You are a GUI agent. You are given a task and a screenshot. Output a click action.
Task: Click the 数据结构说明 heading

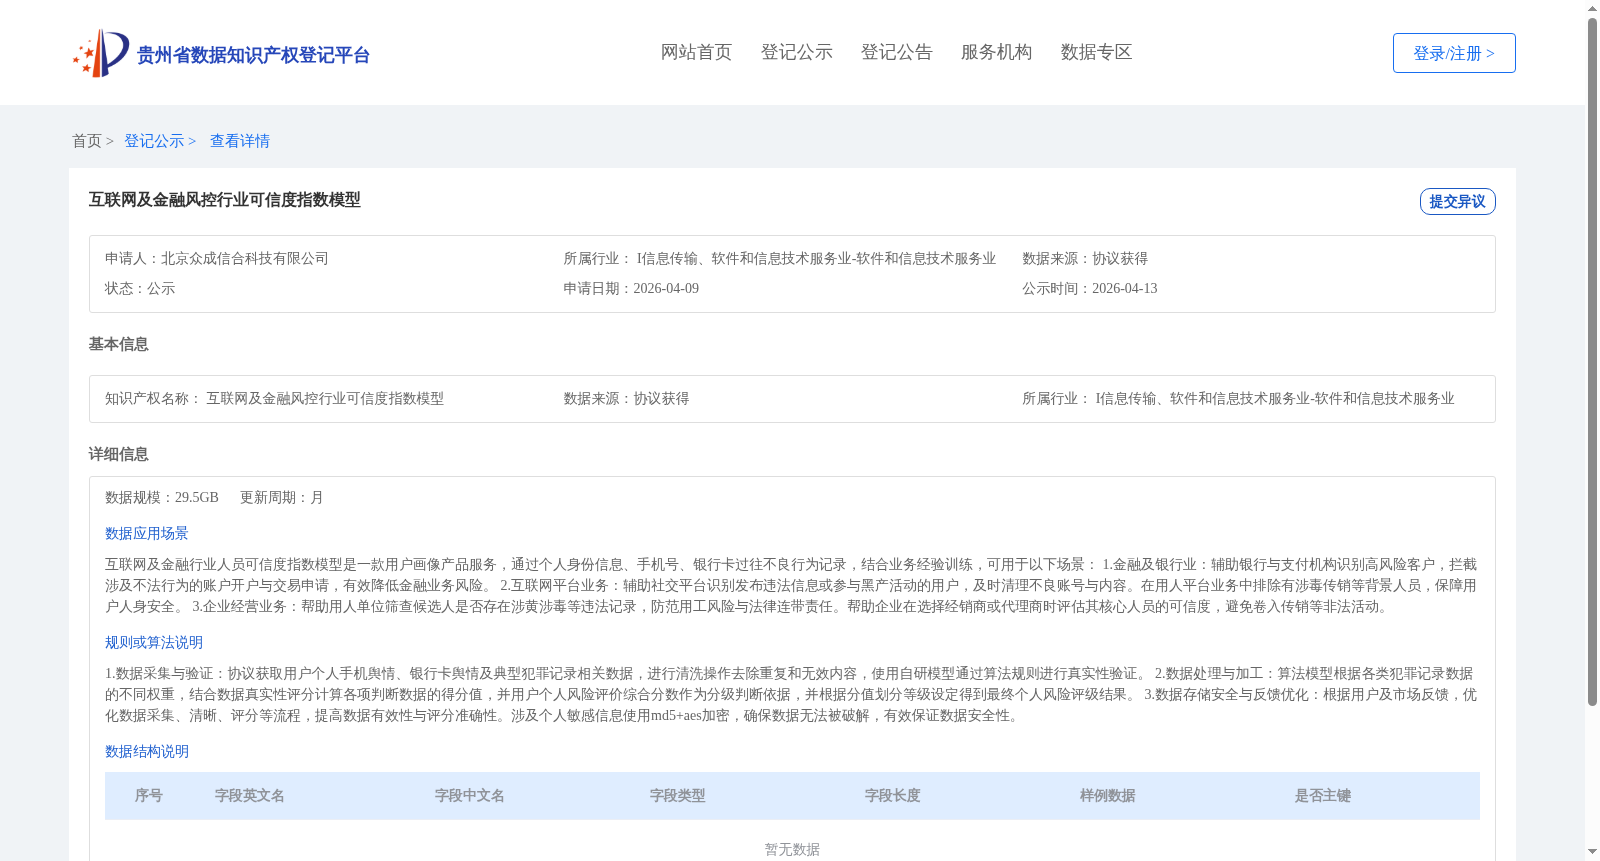pos(147,751)
